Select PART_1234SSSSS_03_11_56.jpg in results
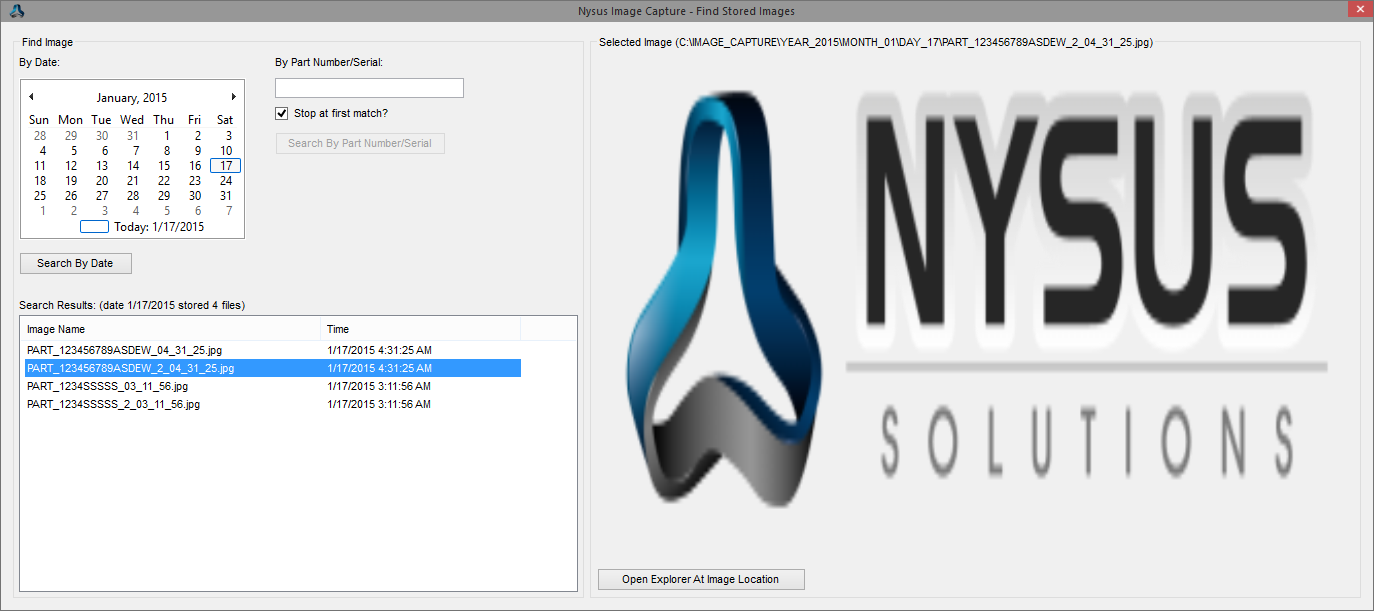This screenshot has height=611, width=1374. 107,386
